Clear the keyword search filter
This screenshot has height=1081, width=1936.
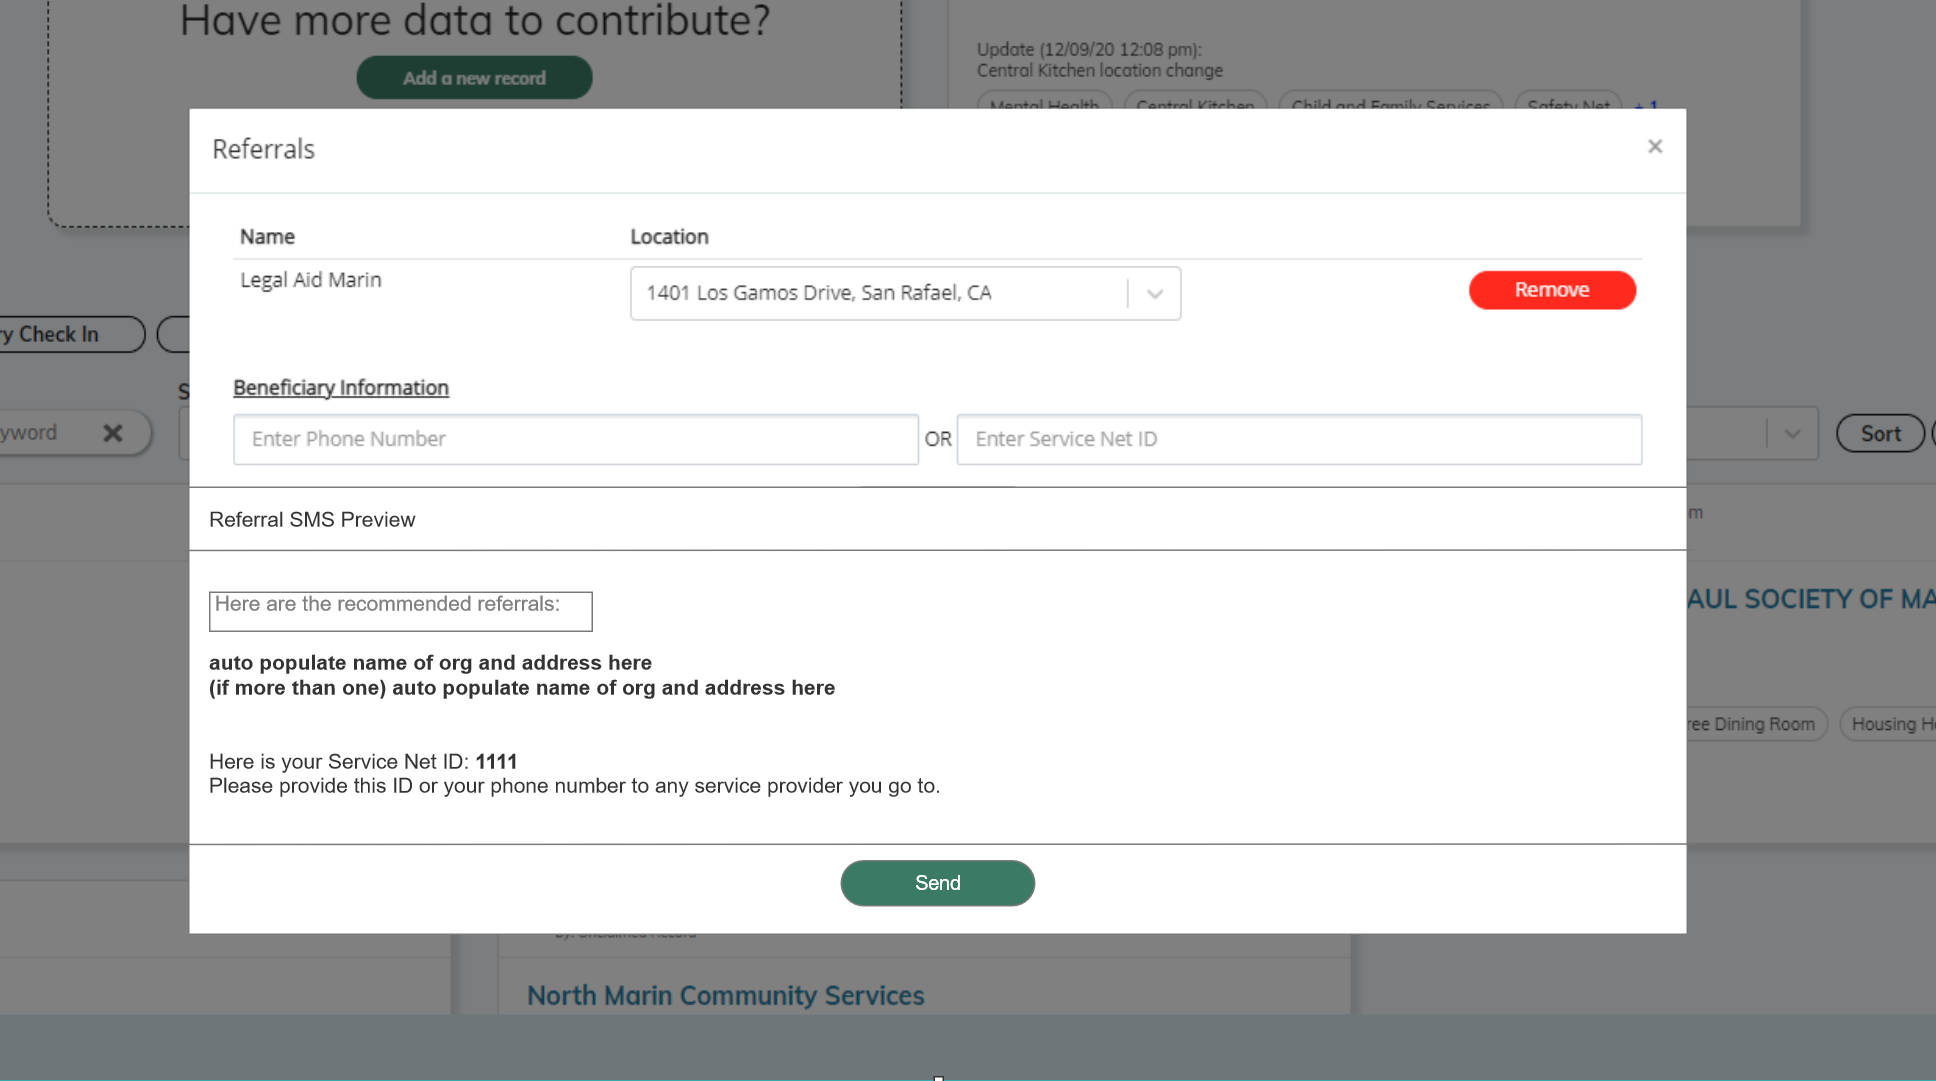pos(113,432)
